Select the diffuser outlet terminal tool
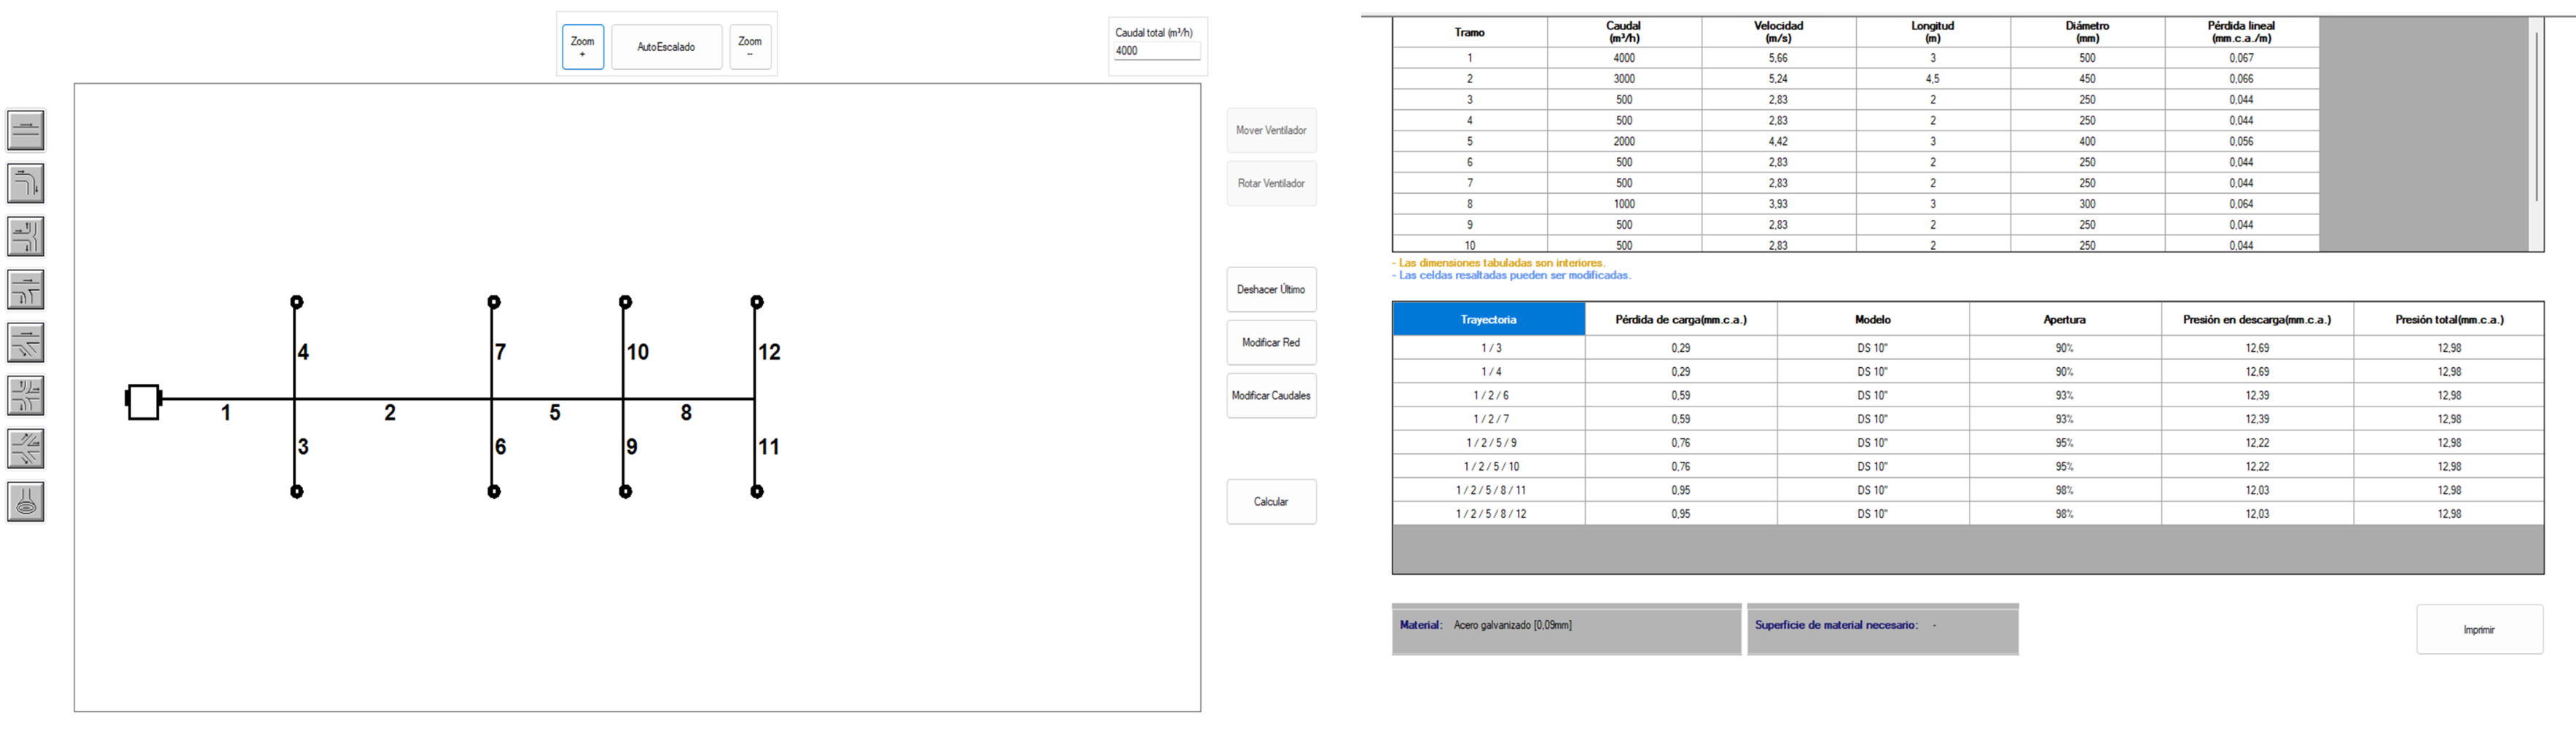Screen dimensions: 2576x735 pyautogui.click(x=26, y=502)
